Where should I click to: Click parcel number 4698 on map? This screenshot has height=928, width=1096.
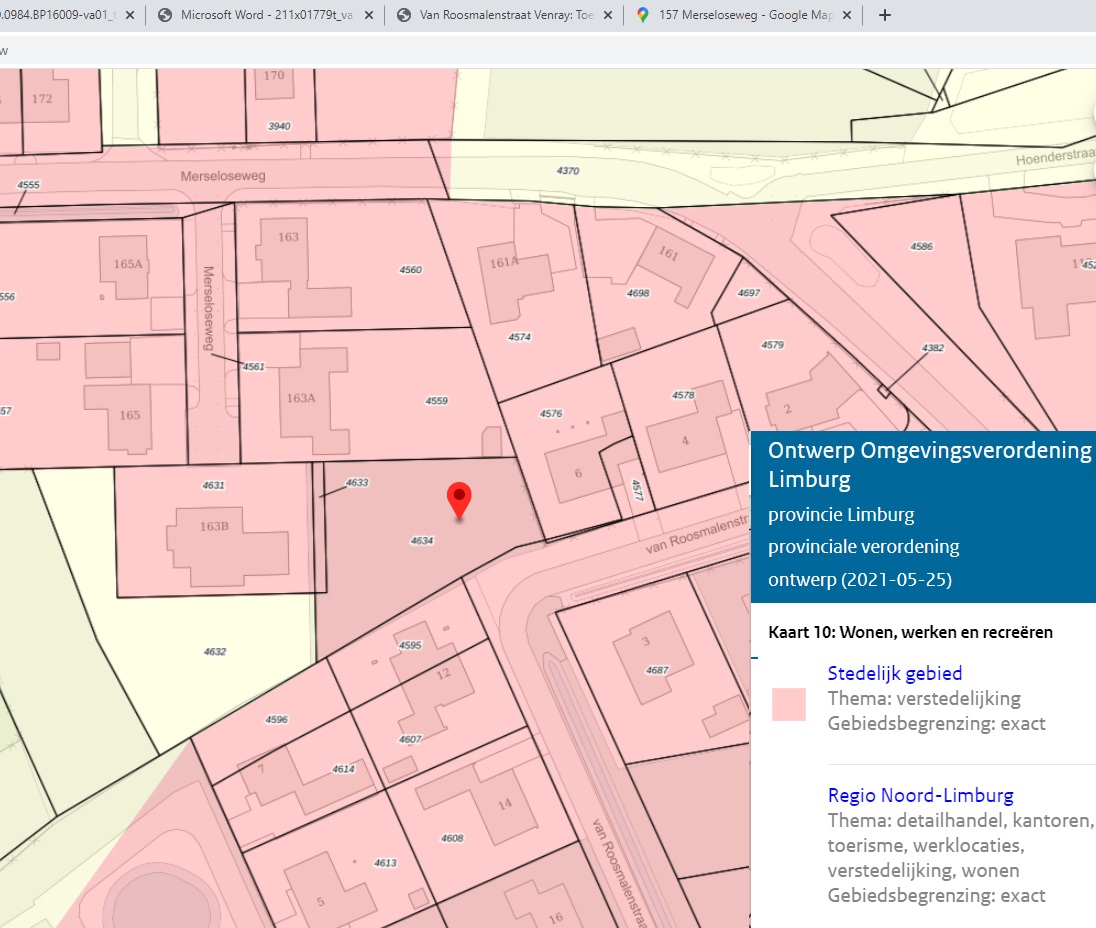[x=638, y=293]
